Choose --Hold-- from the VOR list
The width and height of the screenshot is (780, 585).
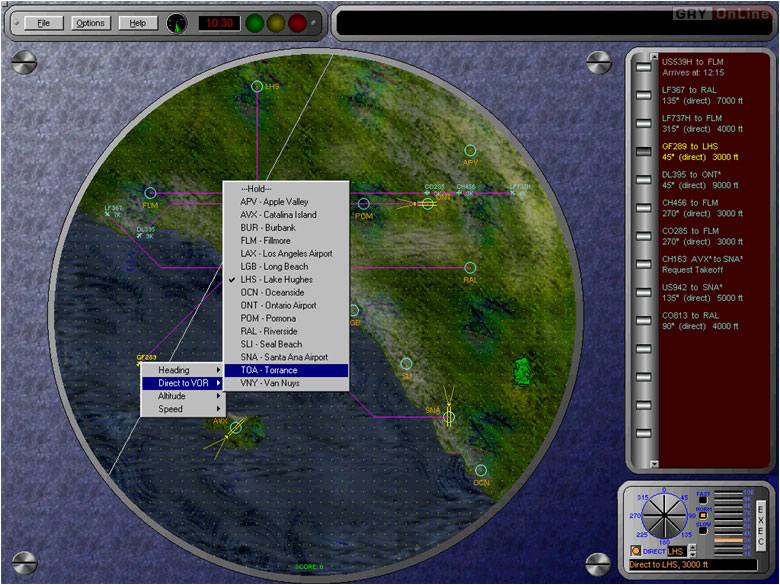pos(286,189)
